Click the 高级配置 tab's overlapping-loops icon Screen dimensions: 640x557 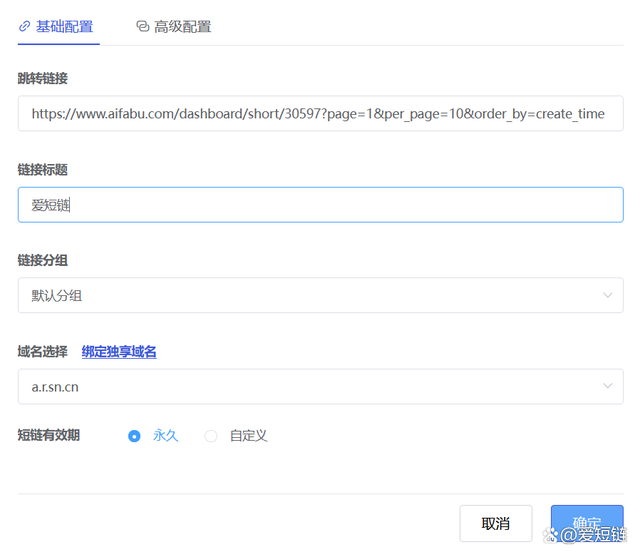[142, 27]
